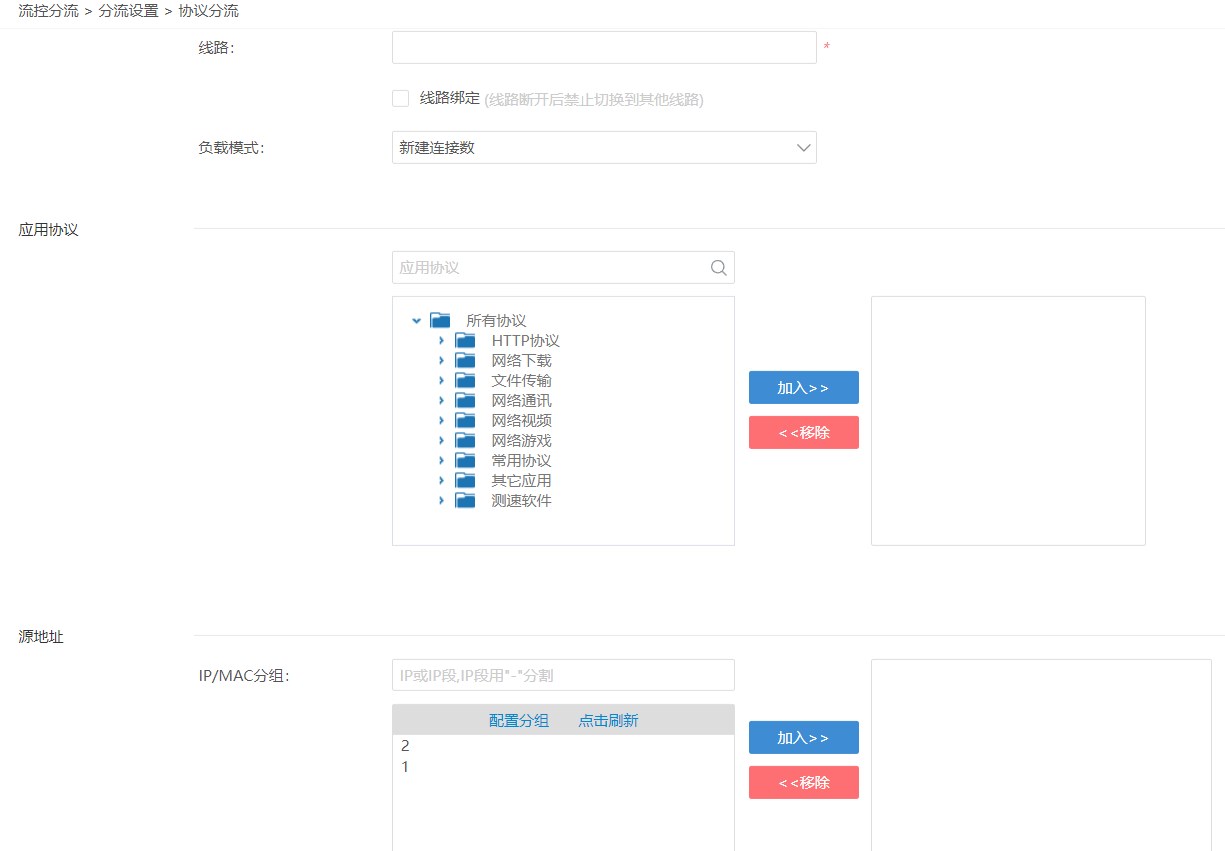1225x851 pixels.
Task: Click the selected source address list box
Action: (1041, 755)
